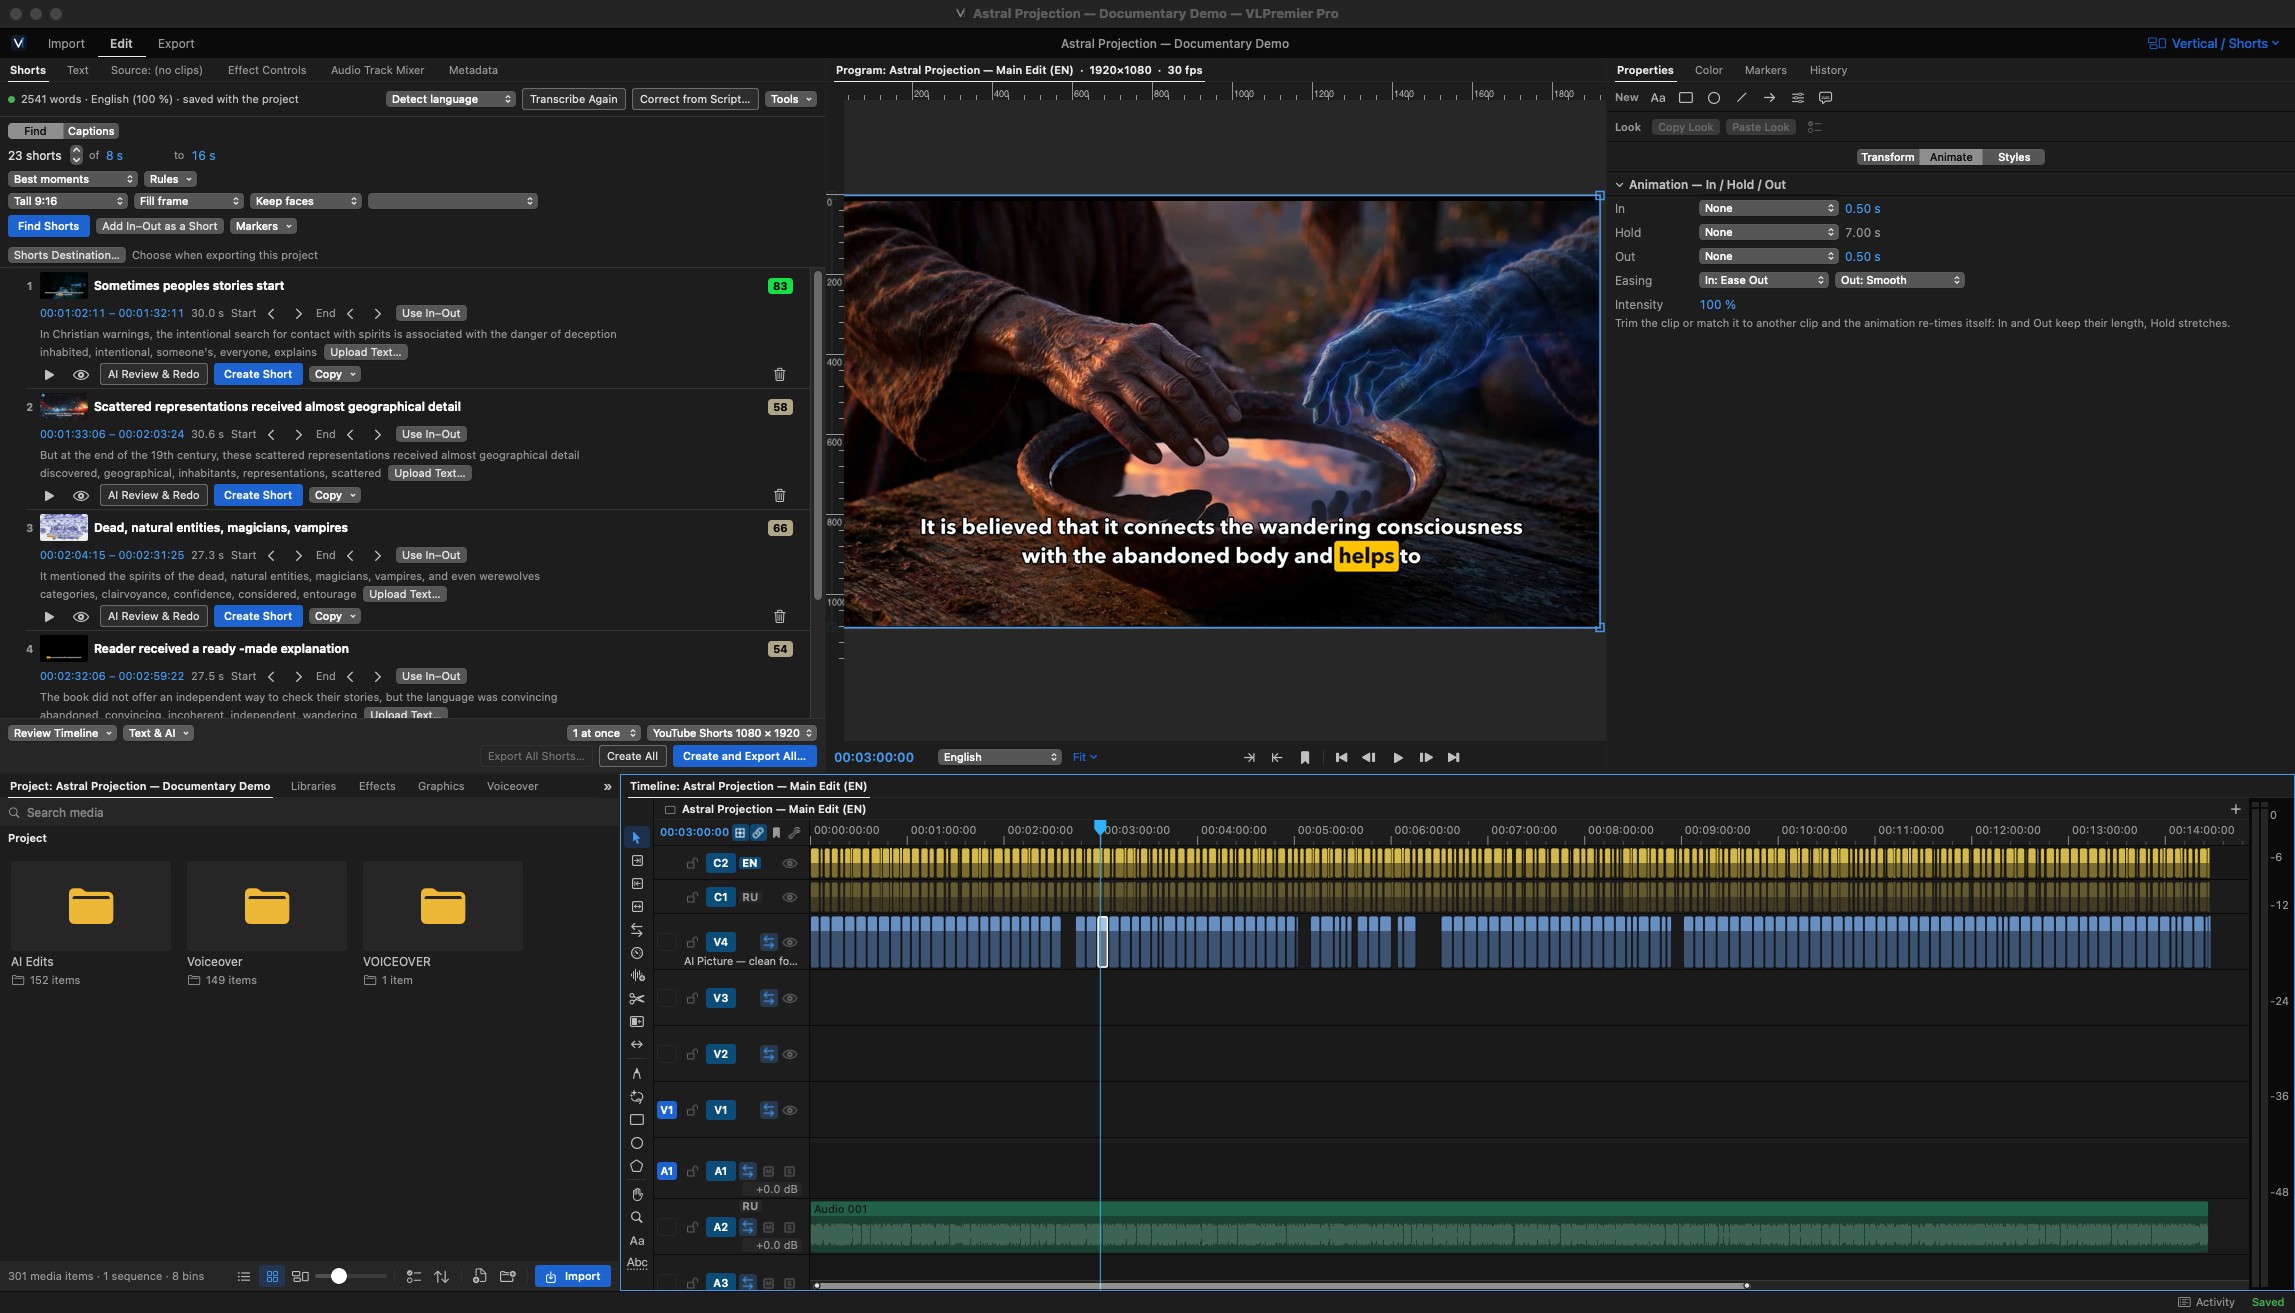Click the New arrow shape icon in Properties

[x=1769, y=98]
